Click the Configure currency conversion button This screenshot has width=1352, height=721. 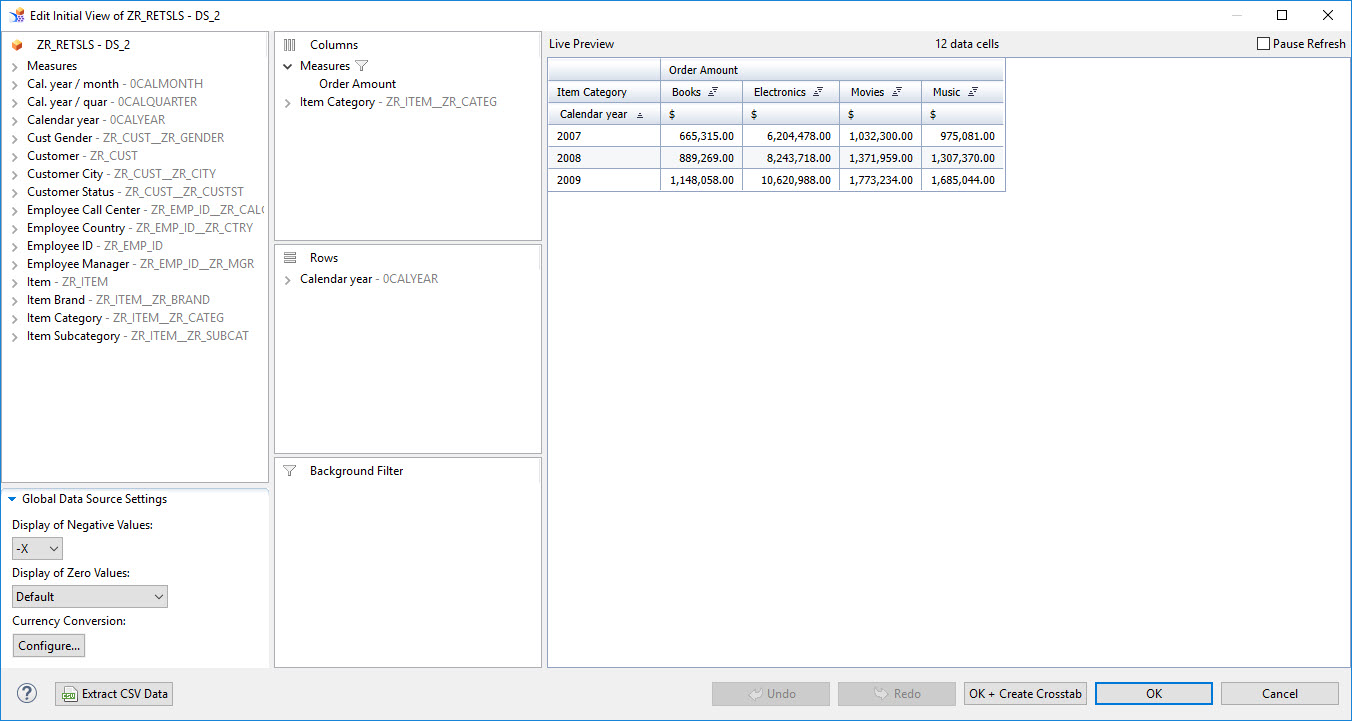(49, 646)
